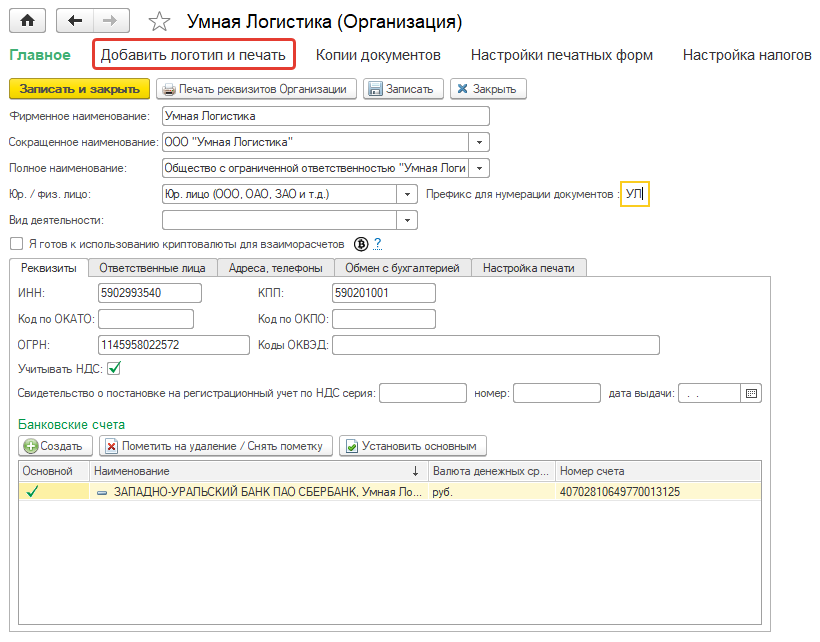Toggle Учитывать НДС checkbox
This screenshot has height=642, width=820.
tap(113, 369)
